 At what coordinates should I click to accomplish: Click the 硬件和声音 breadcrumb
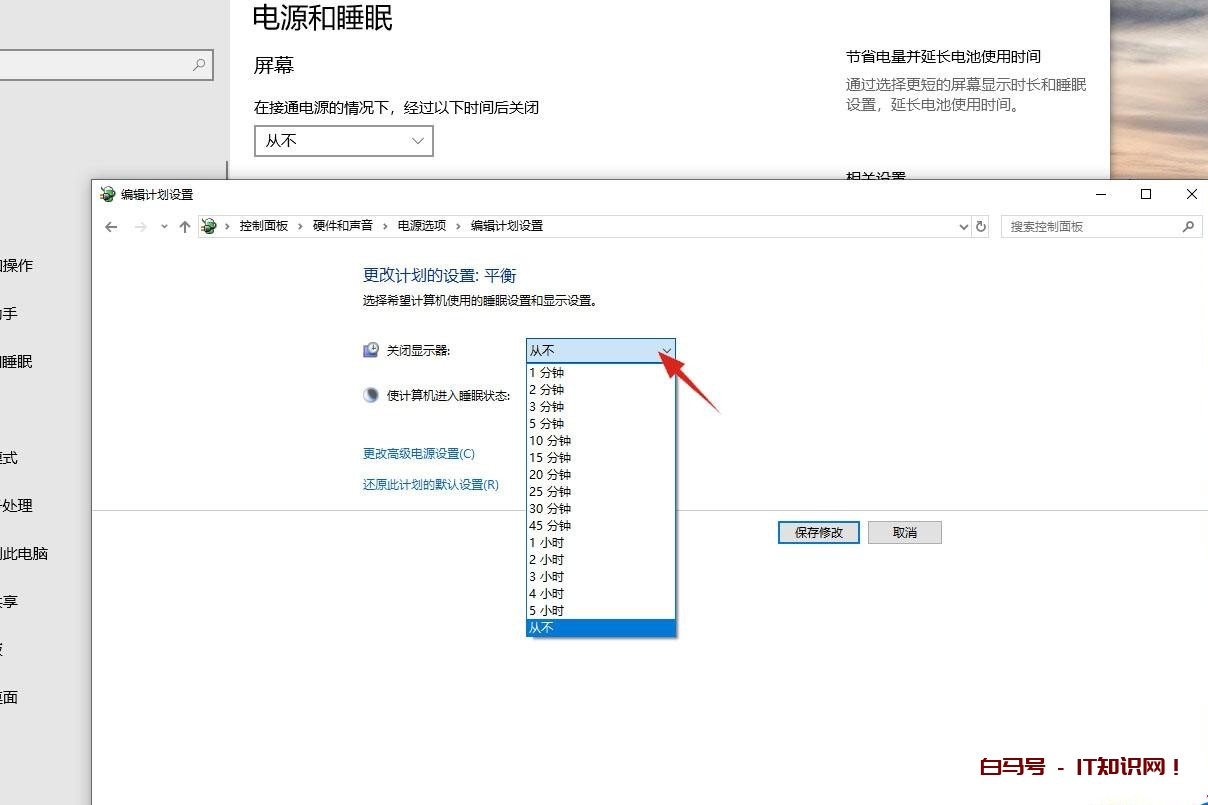pyautogui.click(x=342, y=226)
